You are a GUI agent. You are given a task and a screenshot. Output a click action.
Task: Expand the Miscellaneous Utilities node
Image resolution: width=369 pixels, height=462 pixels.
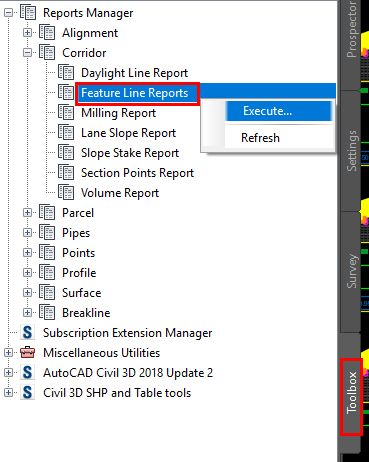(x=8, y=352)
